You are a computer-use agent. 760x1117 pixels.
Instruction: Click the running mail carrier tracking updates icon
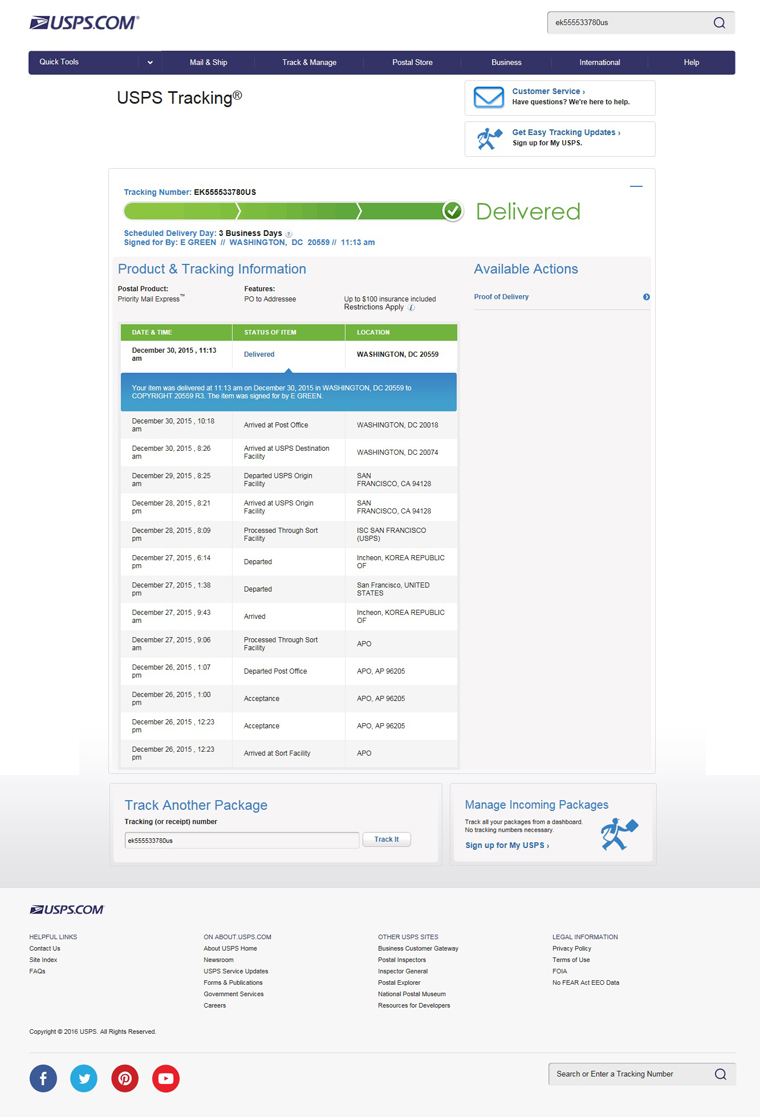pyautogui.click(x=488, y=139)
